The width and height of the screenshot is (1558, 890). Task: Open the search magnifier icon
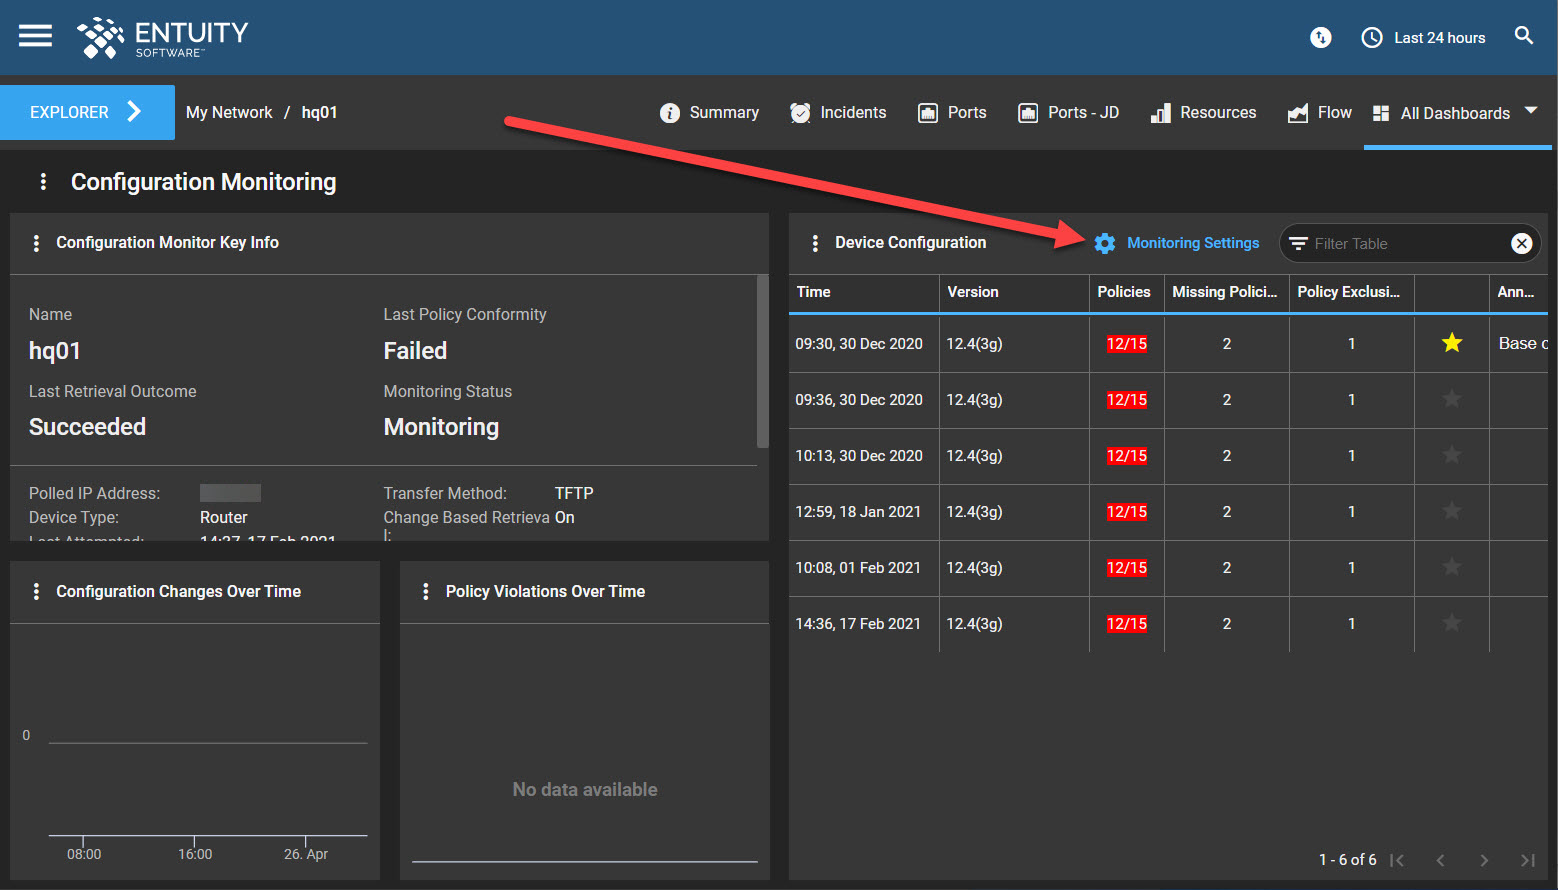(1524, 36)
